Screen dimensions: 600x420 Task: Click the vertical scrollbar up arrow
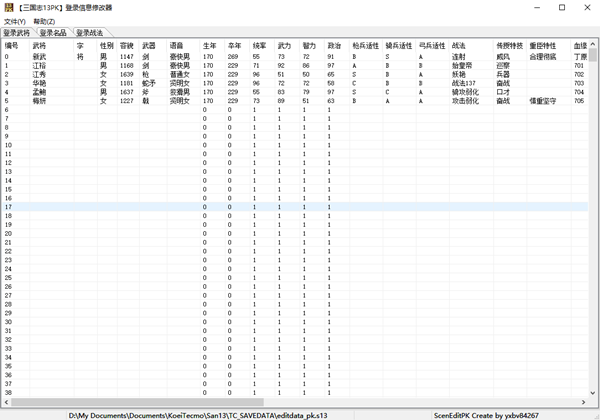coord(592,46)
